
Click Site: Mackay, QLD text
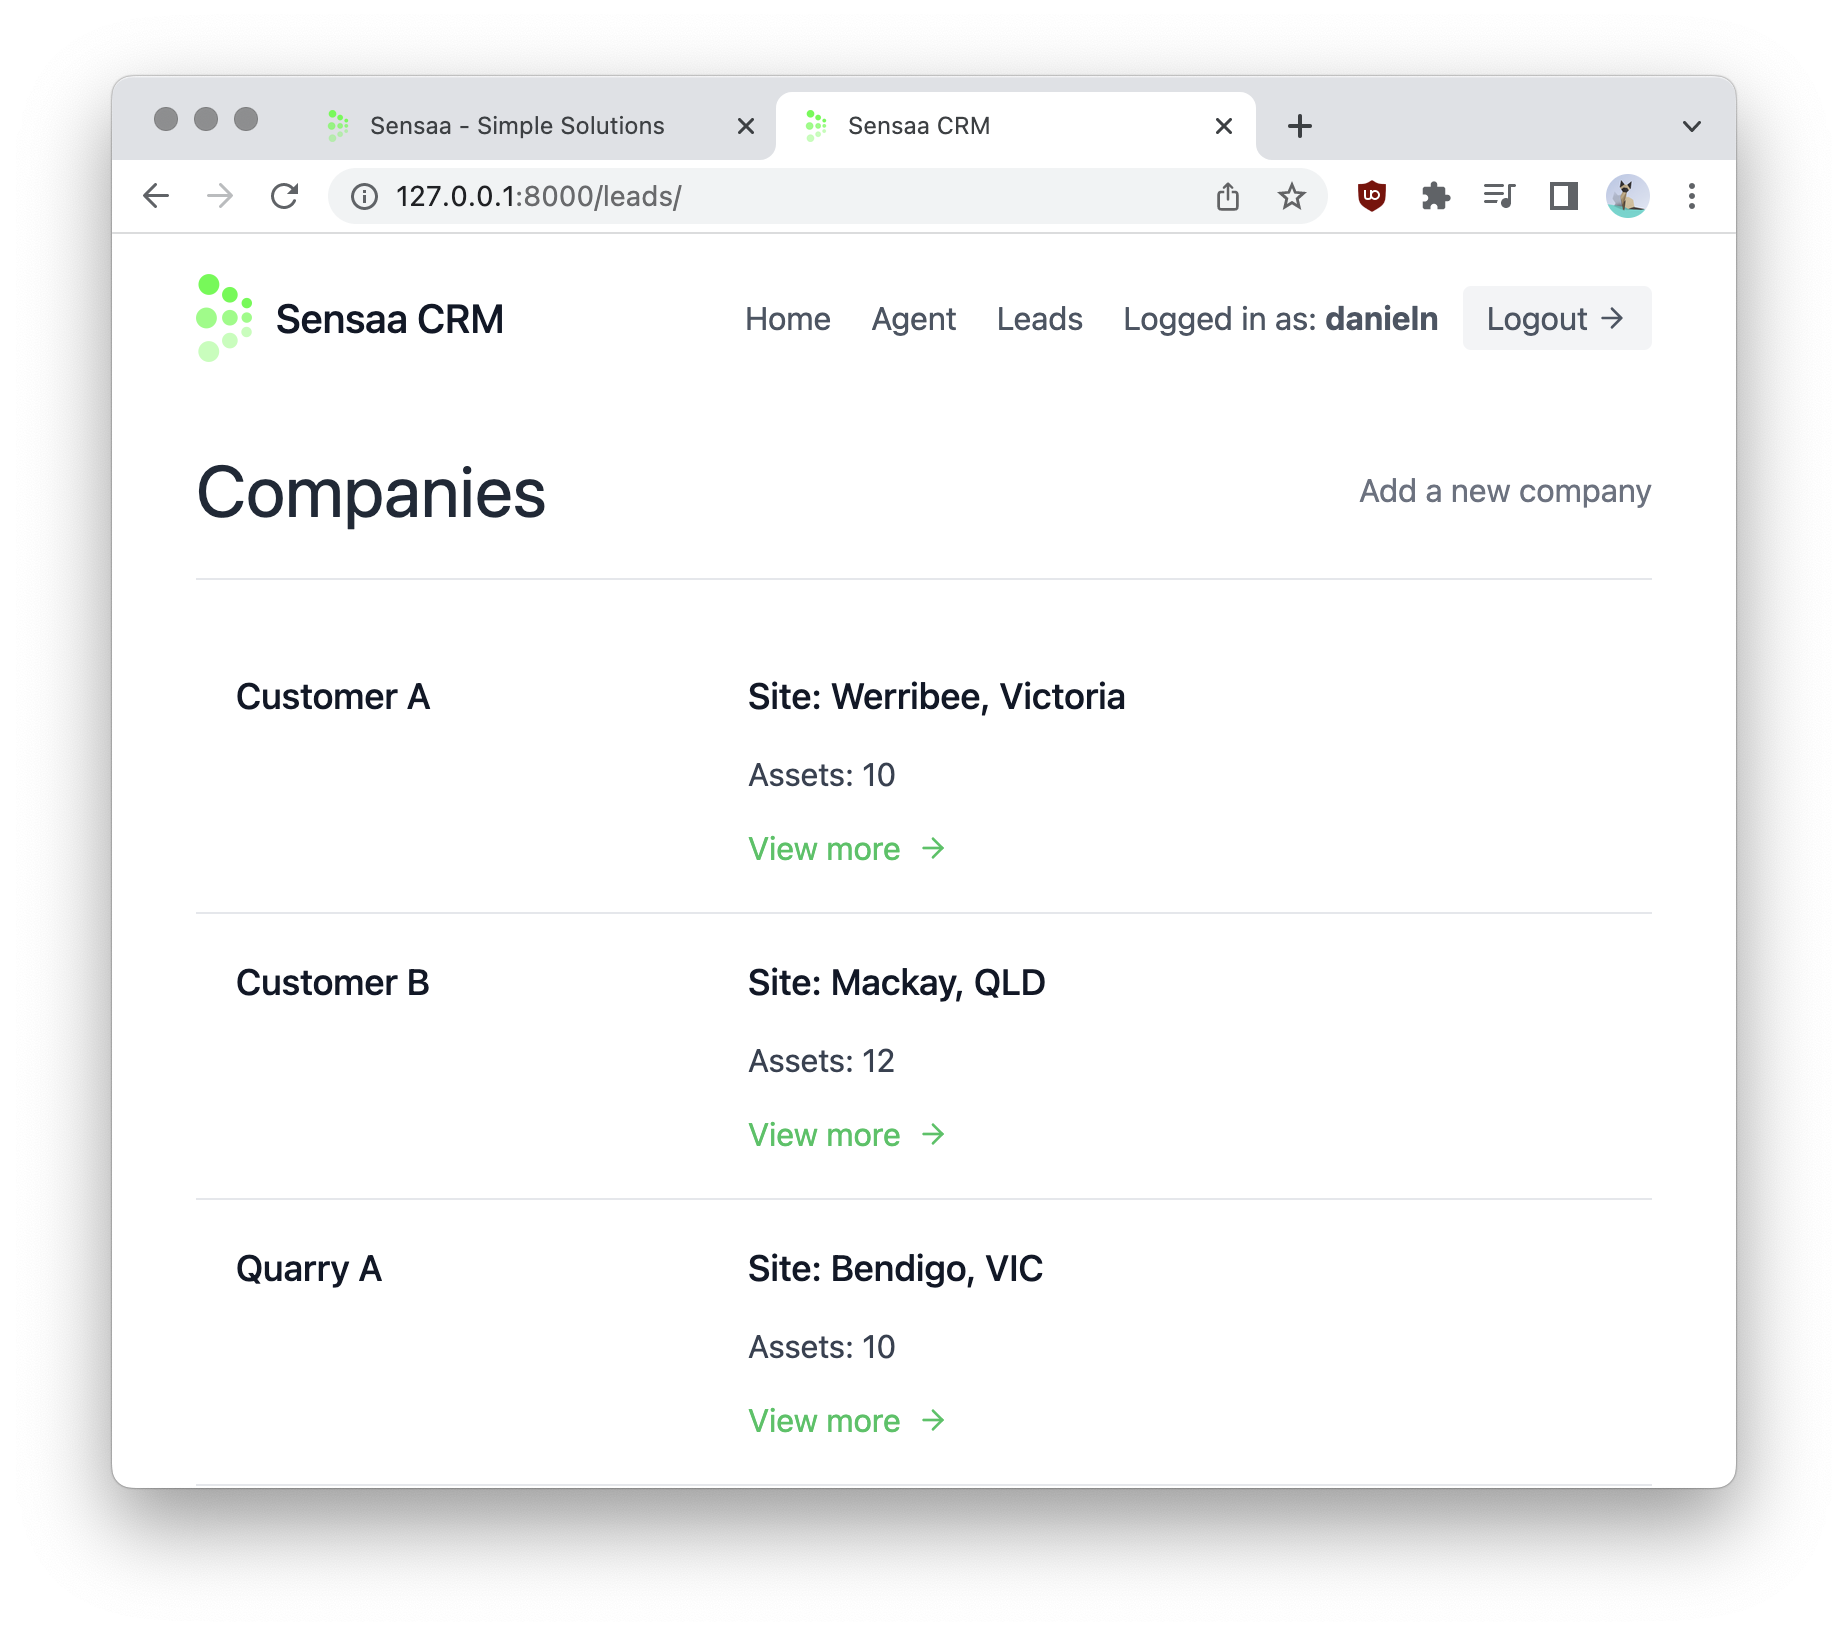pyautogui.click(x=897, y=983)
